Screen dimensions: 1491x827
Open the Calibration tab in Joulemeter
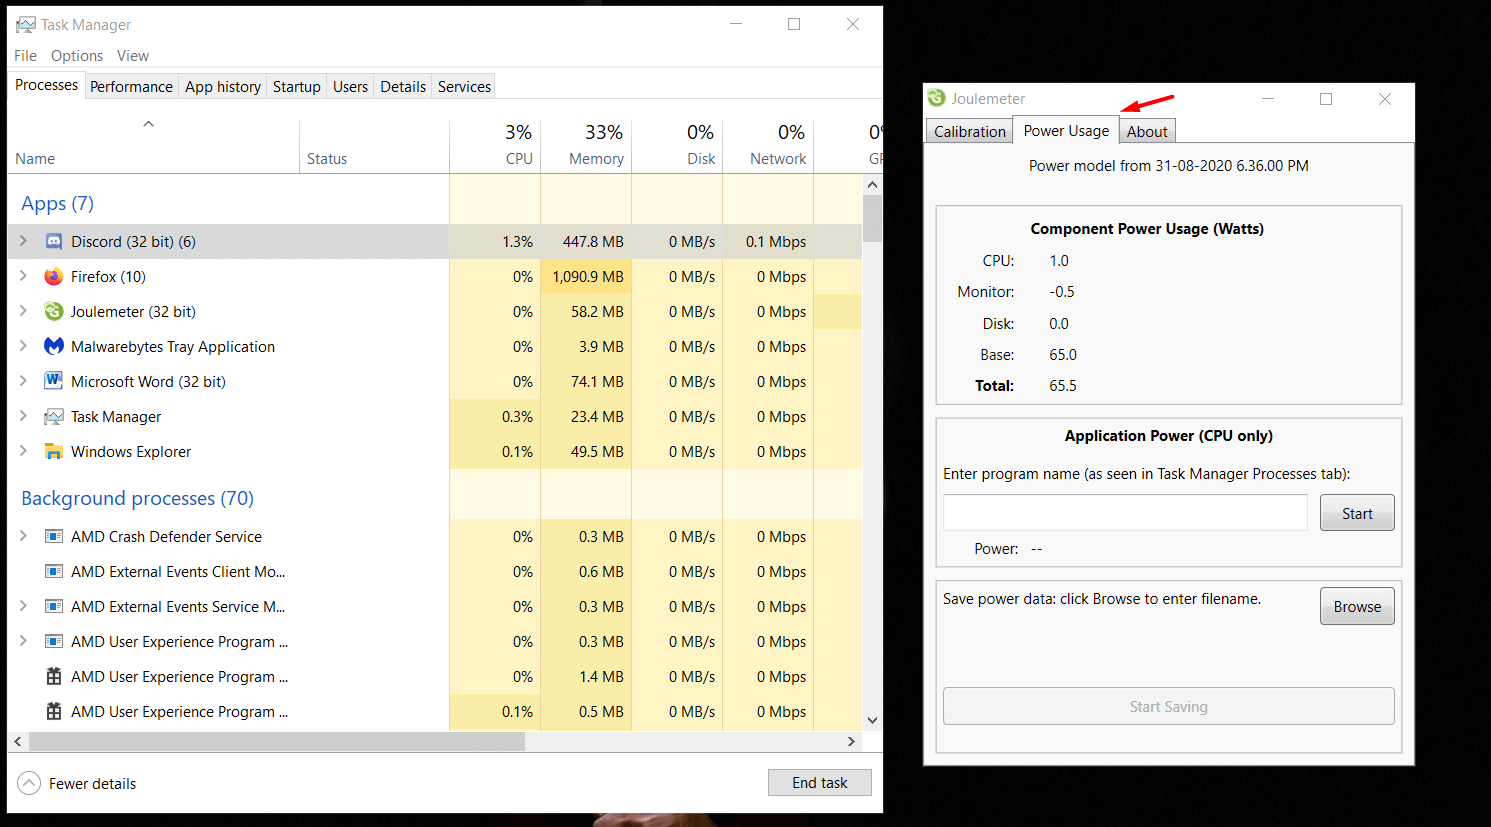click(969, 132)
